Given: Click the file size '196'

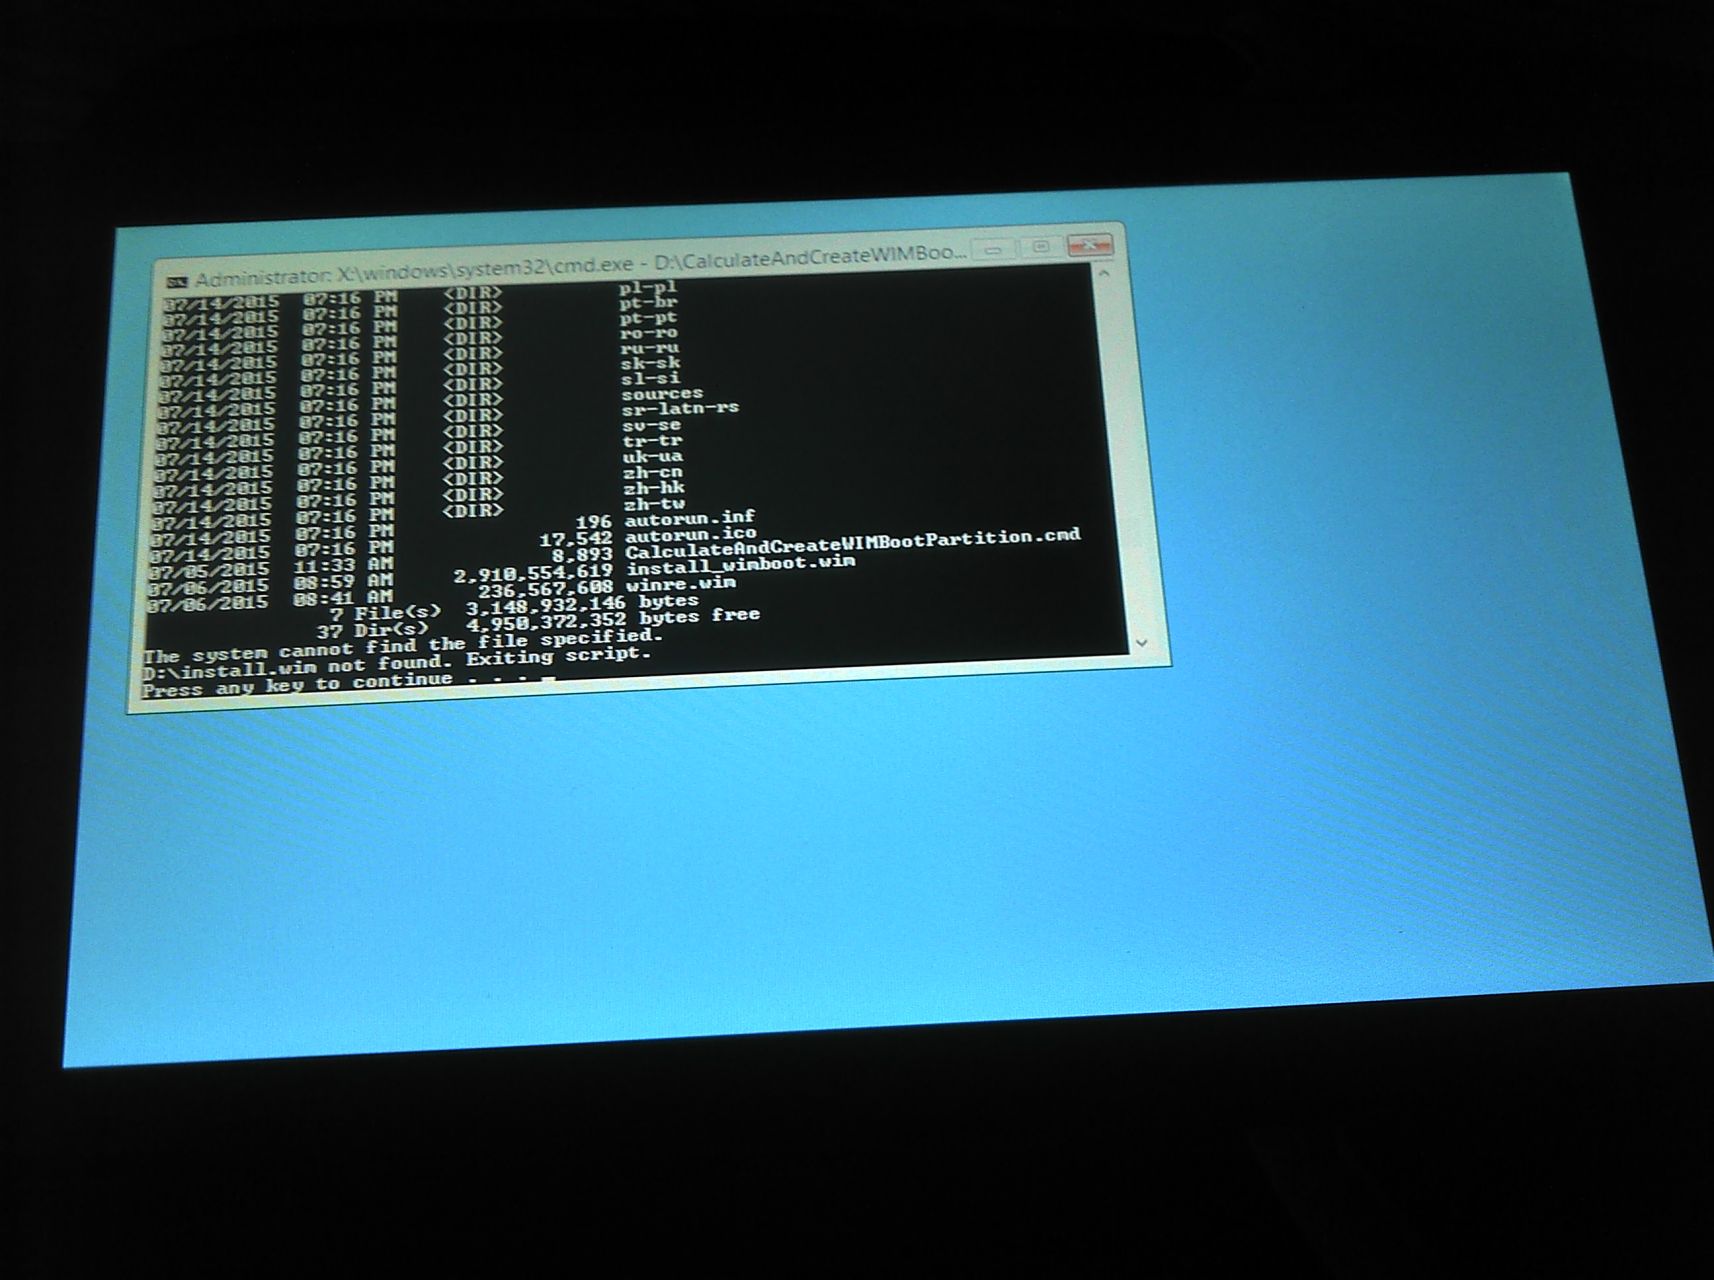Looking at the screenshot, I should click(593, 522).
